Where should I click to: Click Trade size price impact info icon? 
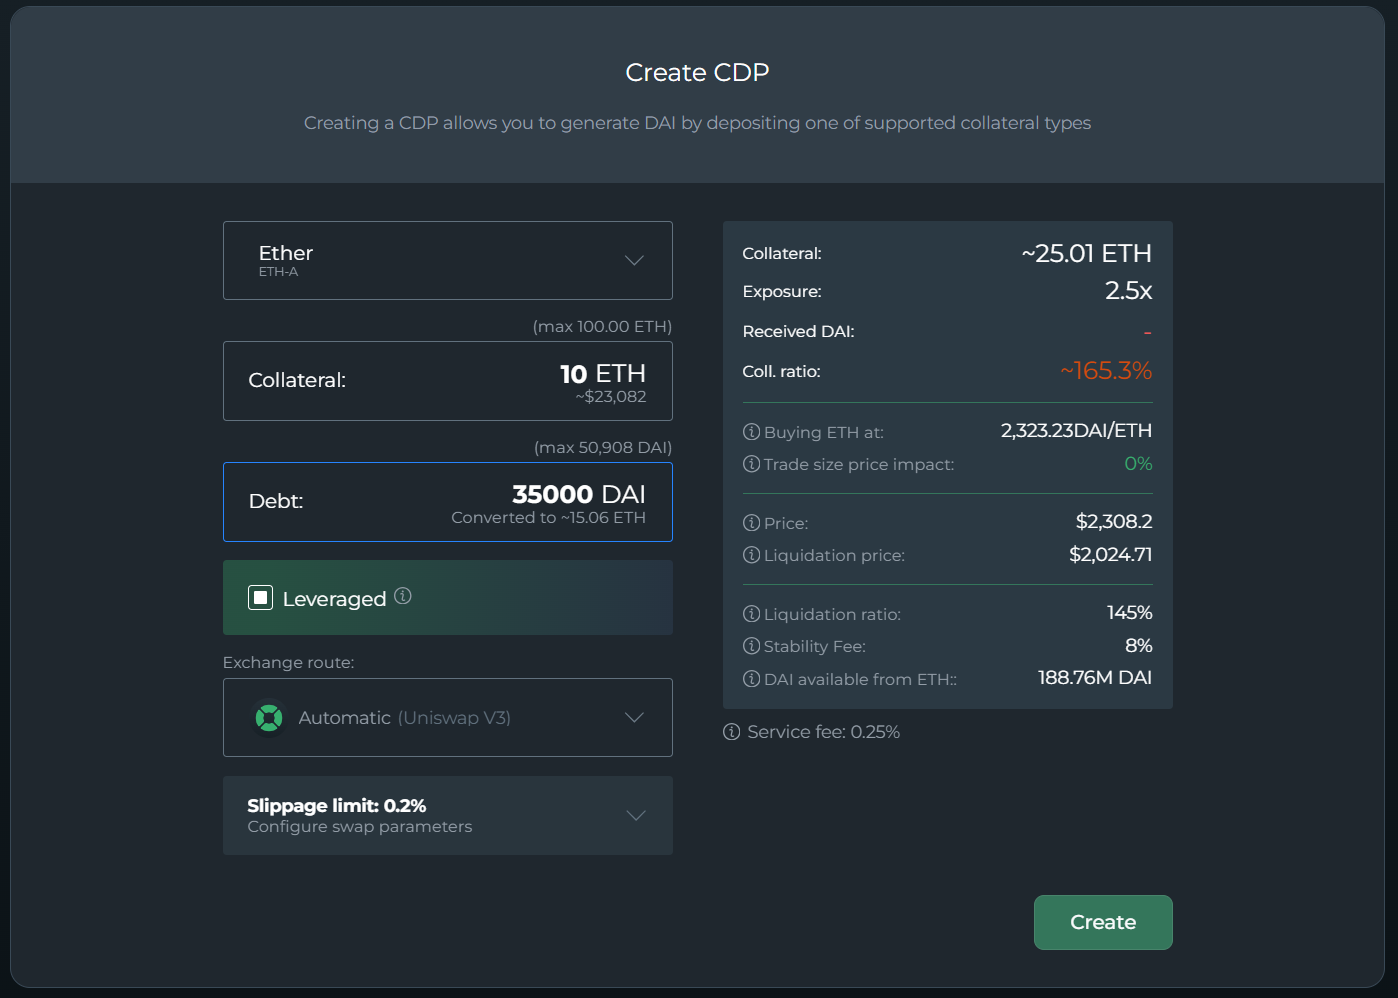pos(752,464)
